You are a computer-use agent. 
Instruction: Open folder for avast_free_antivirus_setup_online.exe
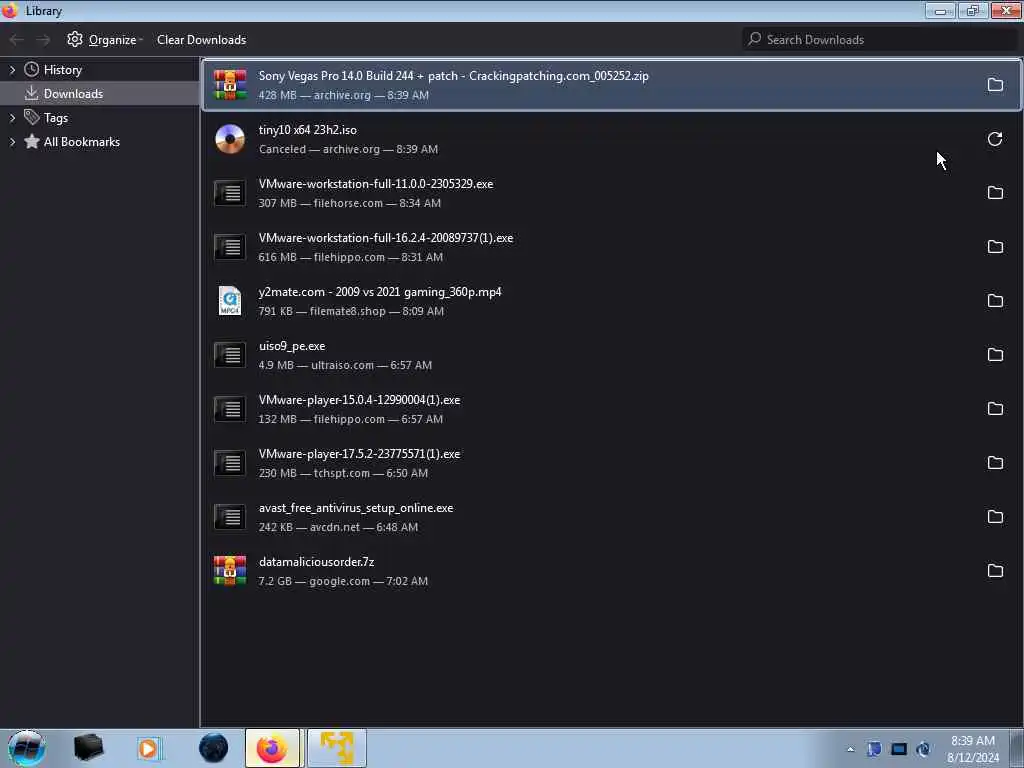[995, 517]
